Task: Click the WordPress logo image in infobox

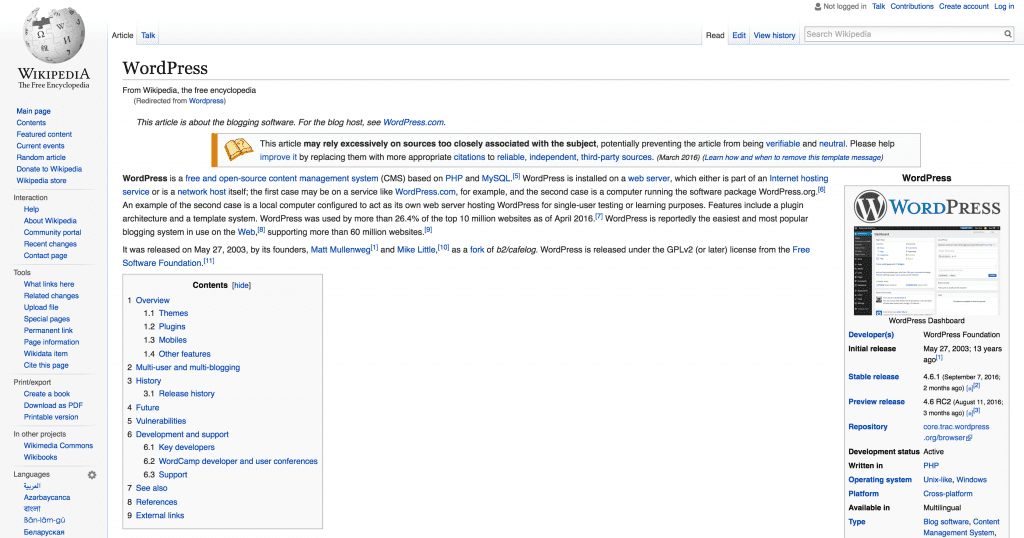Action: tap(927, 207)
